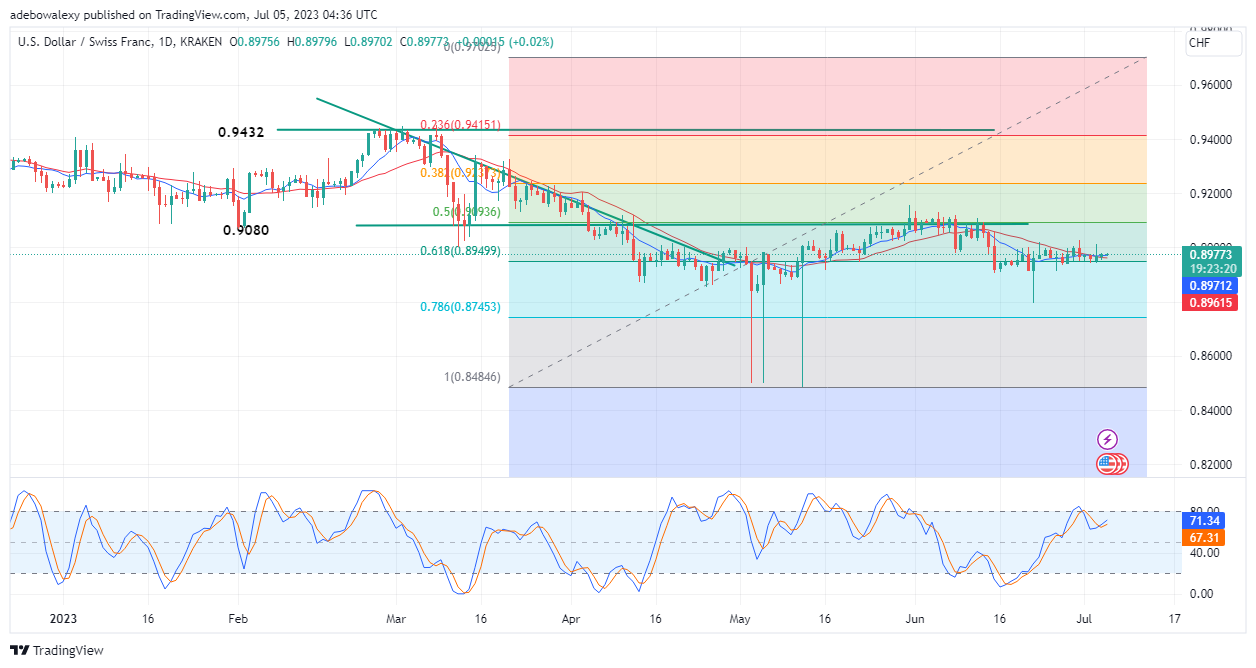This screenshot has height=668, width=1256.
Task: Select the 0.786(0.87453) Fibonacci level label
Action: pos(461,307)
